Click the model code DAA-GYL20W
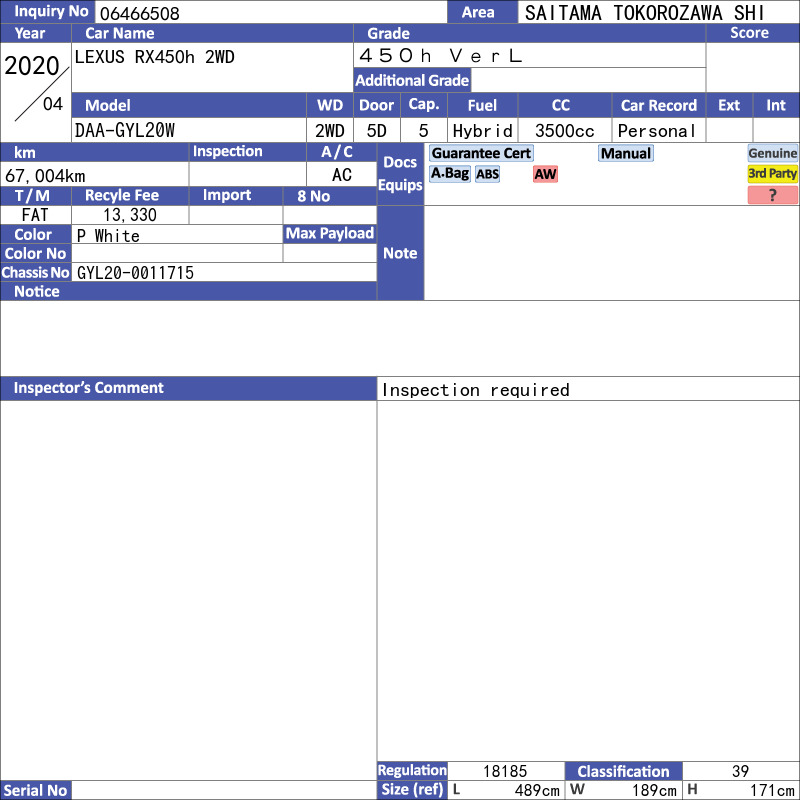The height and width of the screenshot is (800, 800). [x=126, y=131]
